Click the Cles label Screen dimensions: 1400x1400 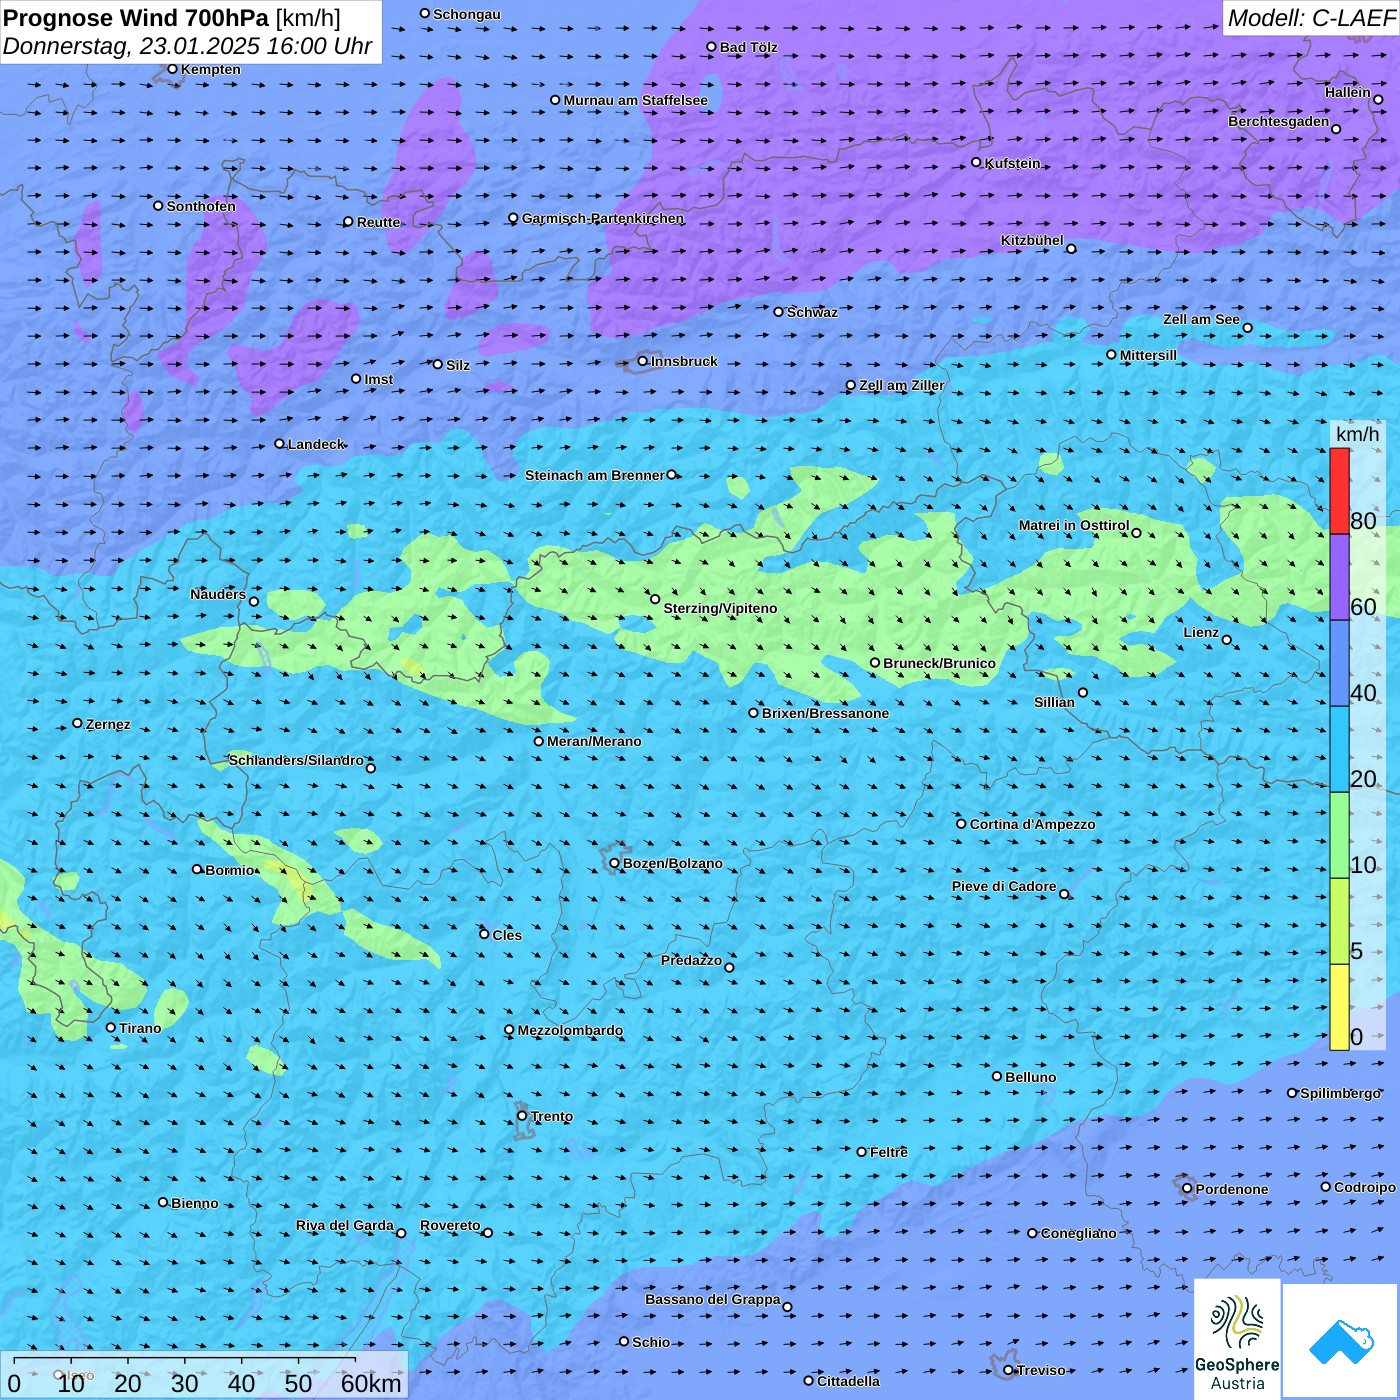(507, 935)
